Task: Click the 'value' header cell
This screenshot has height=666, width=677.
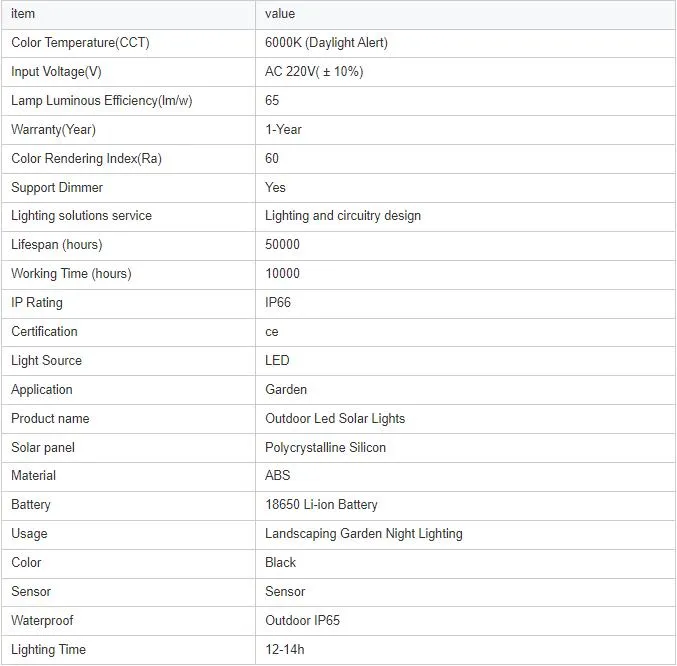Action: click(280, 14)
